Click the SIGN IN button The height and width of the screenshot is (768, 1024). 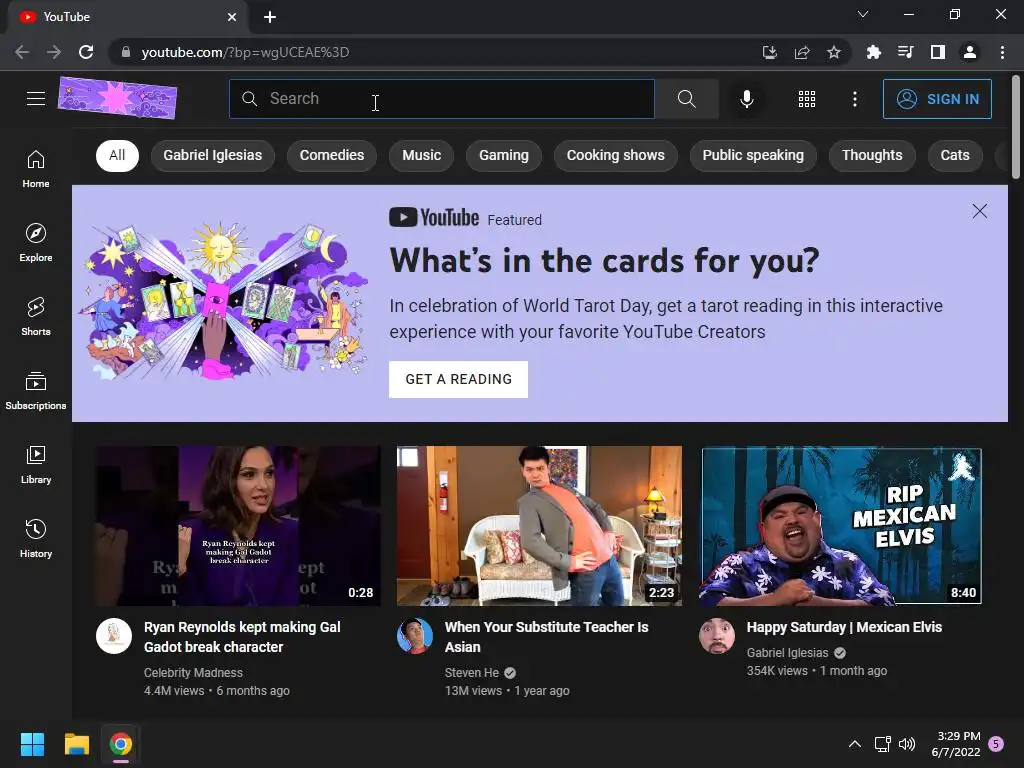(x=937, y=99)
